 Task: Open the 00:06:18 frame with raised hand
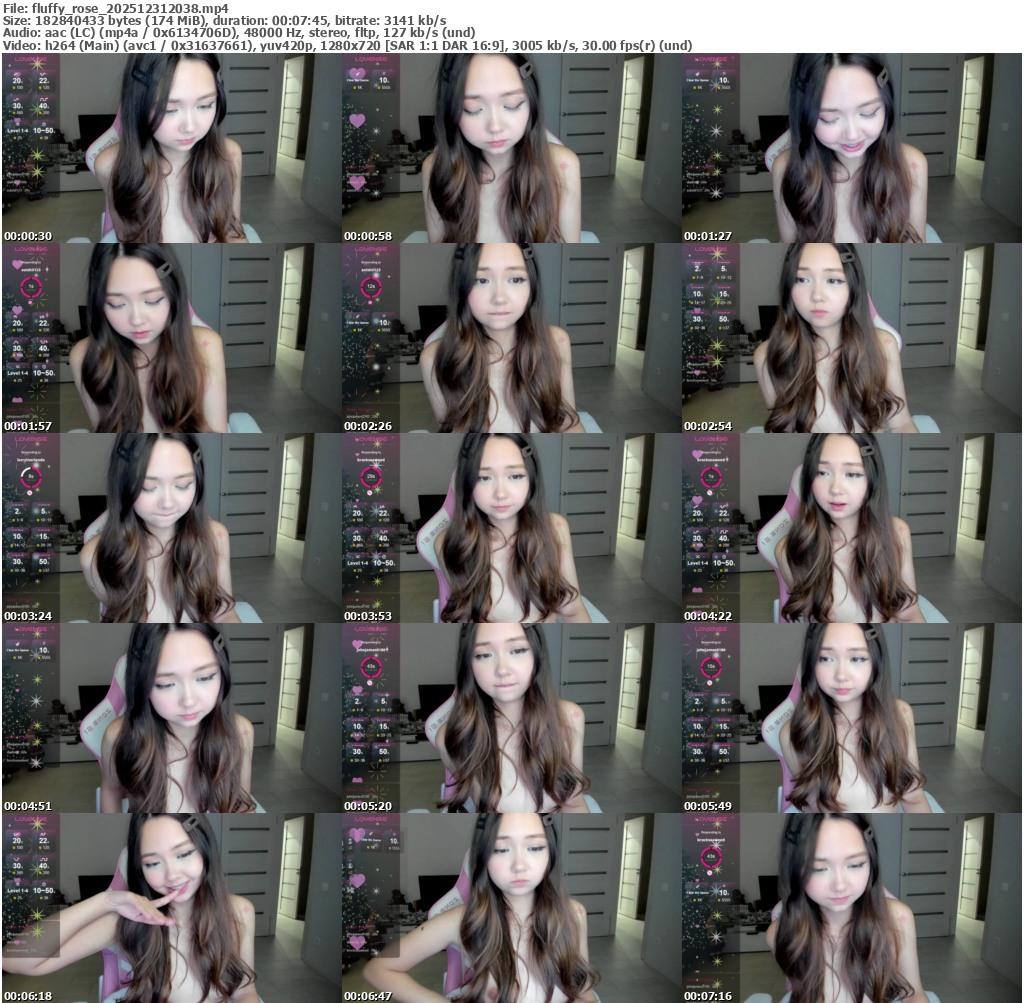(171, 908)
